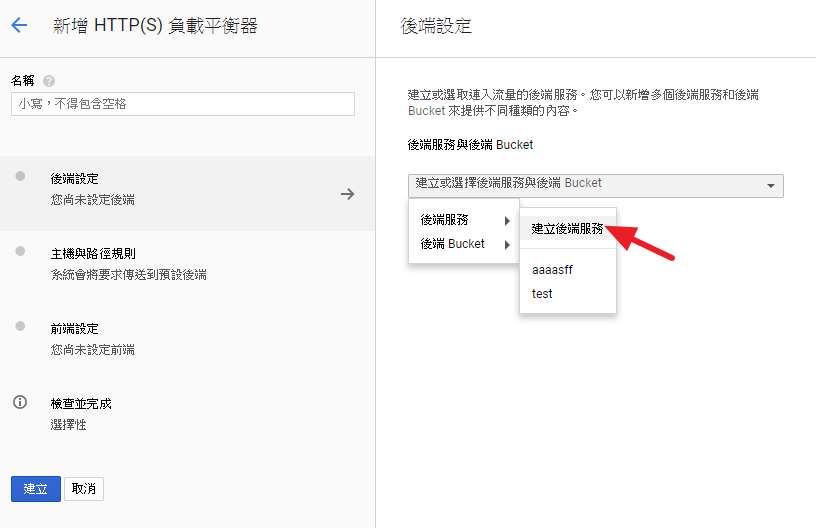
Task: Click the status dot beside 主機與路徑規則
Action: tap(19, 252)
